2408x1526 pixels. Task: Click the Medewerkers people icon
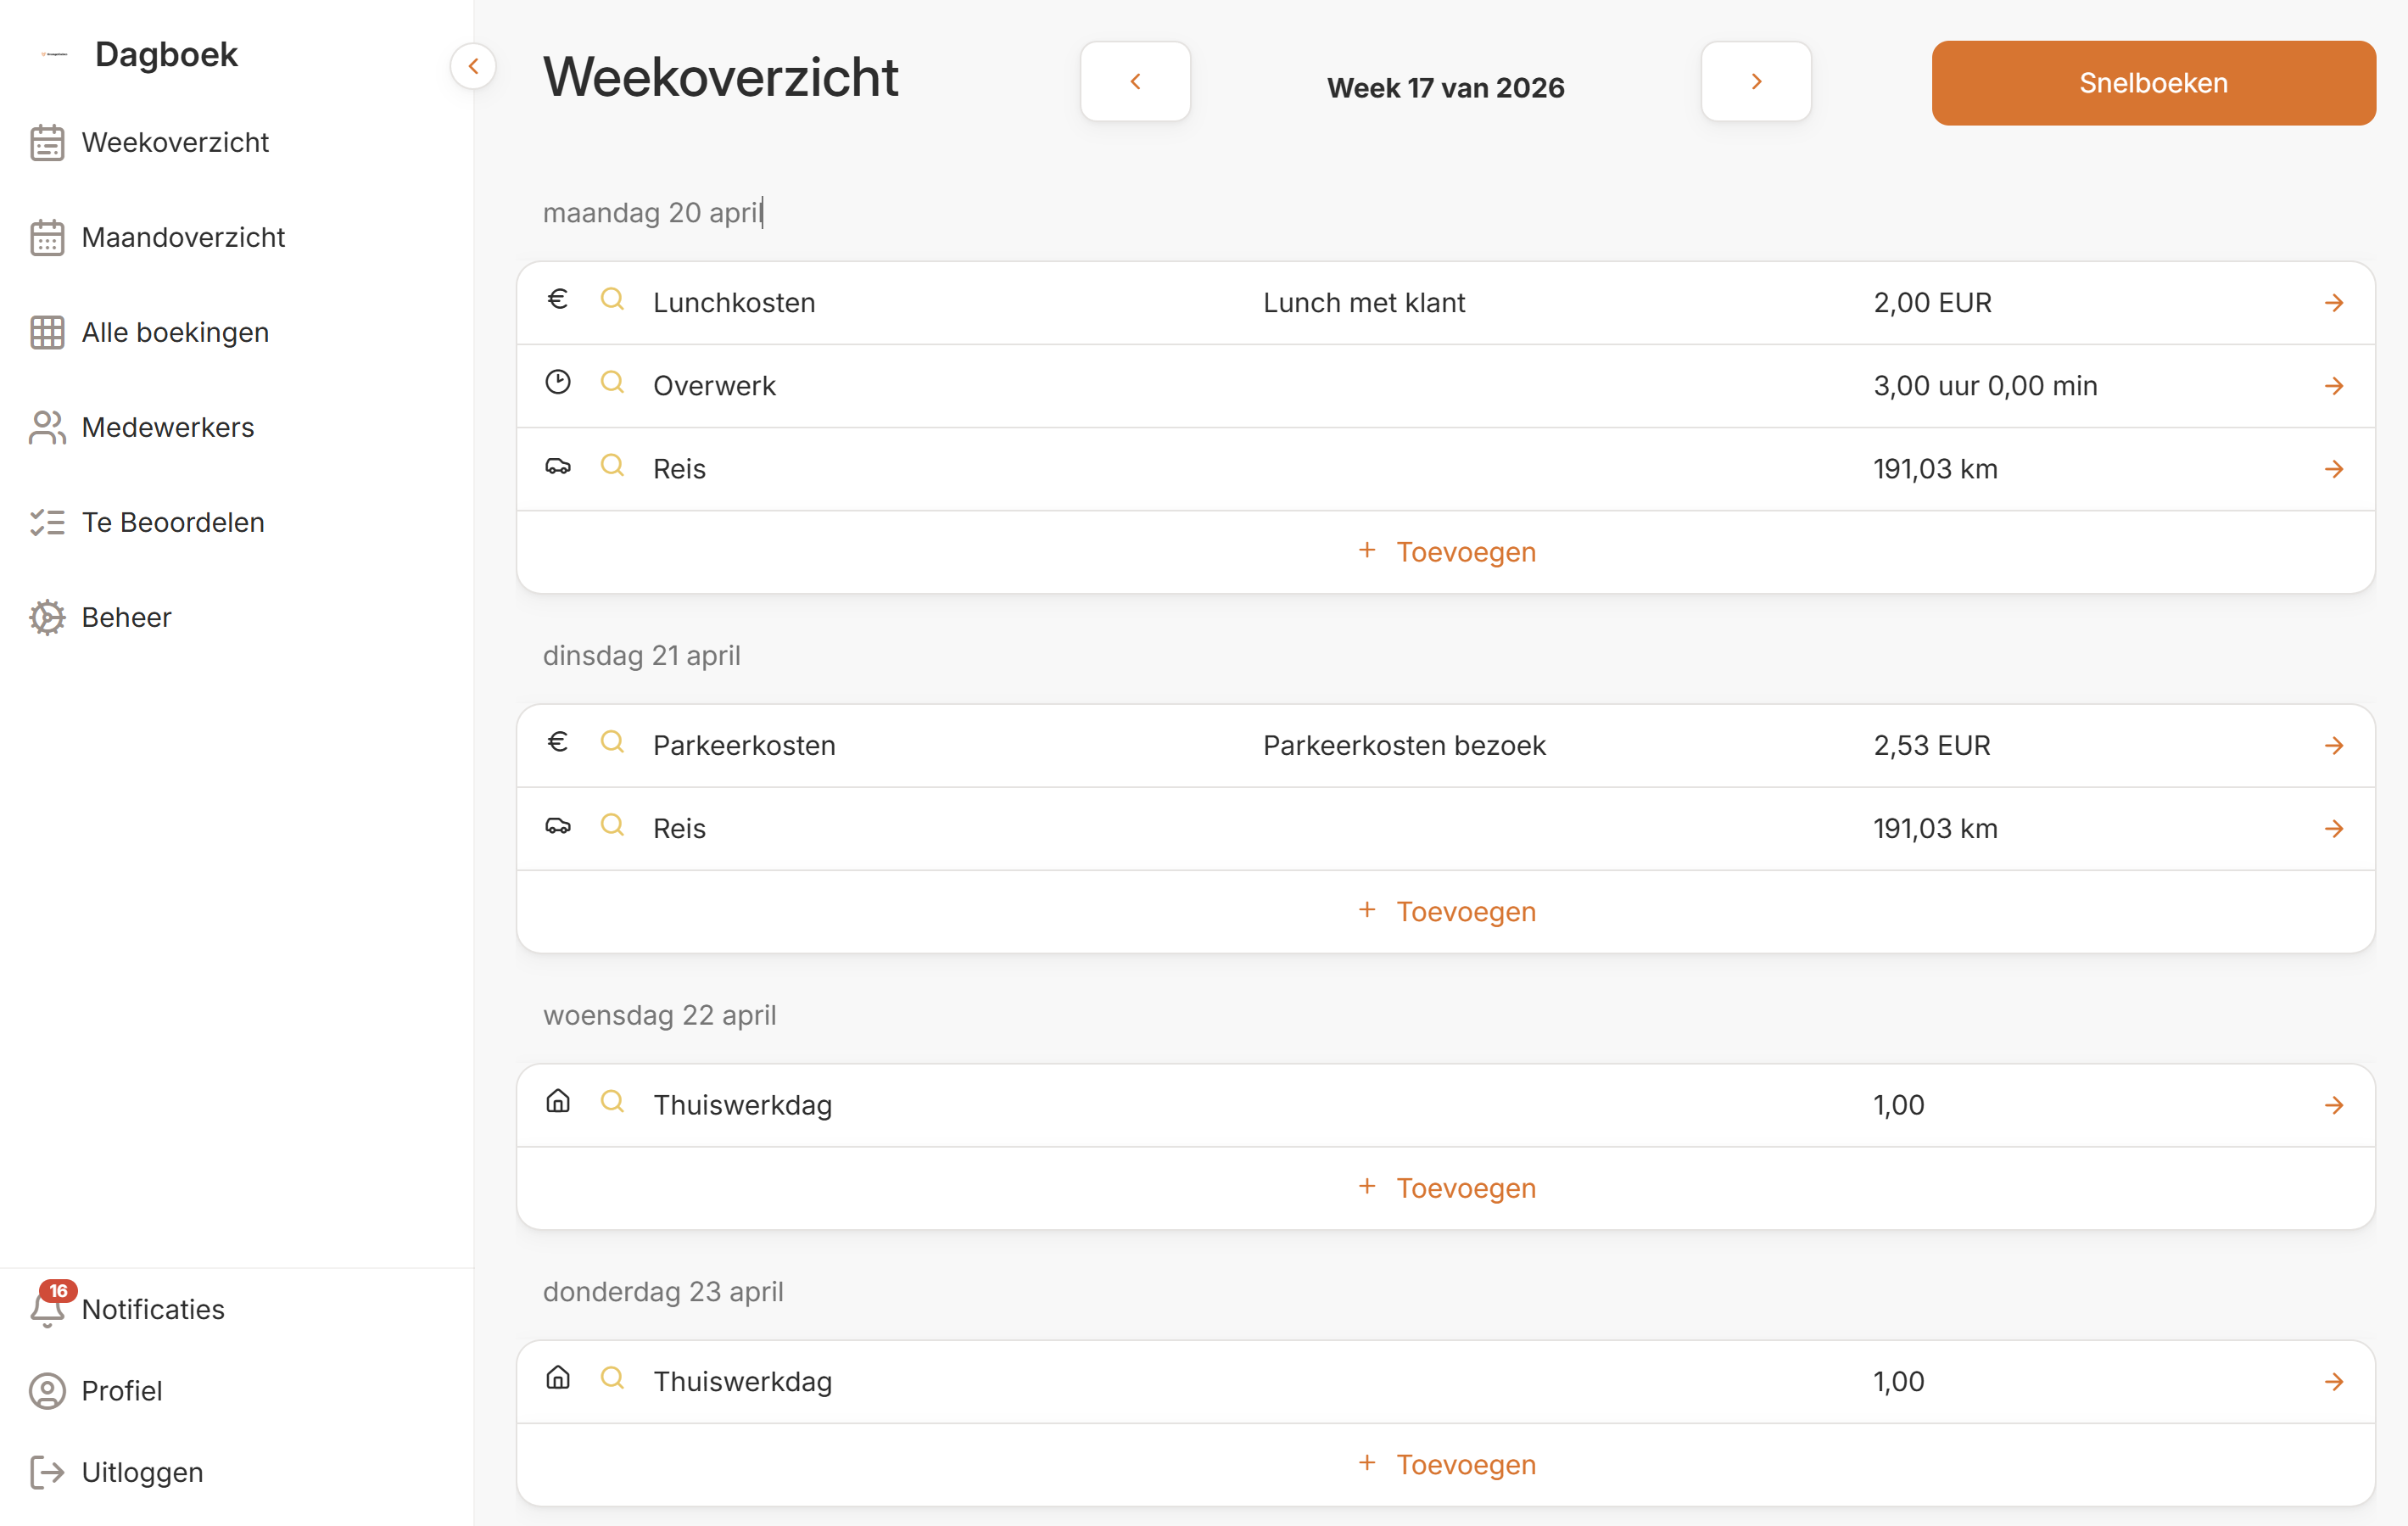47,428
